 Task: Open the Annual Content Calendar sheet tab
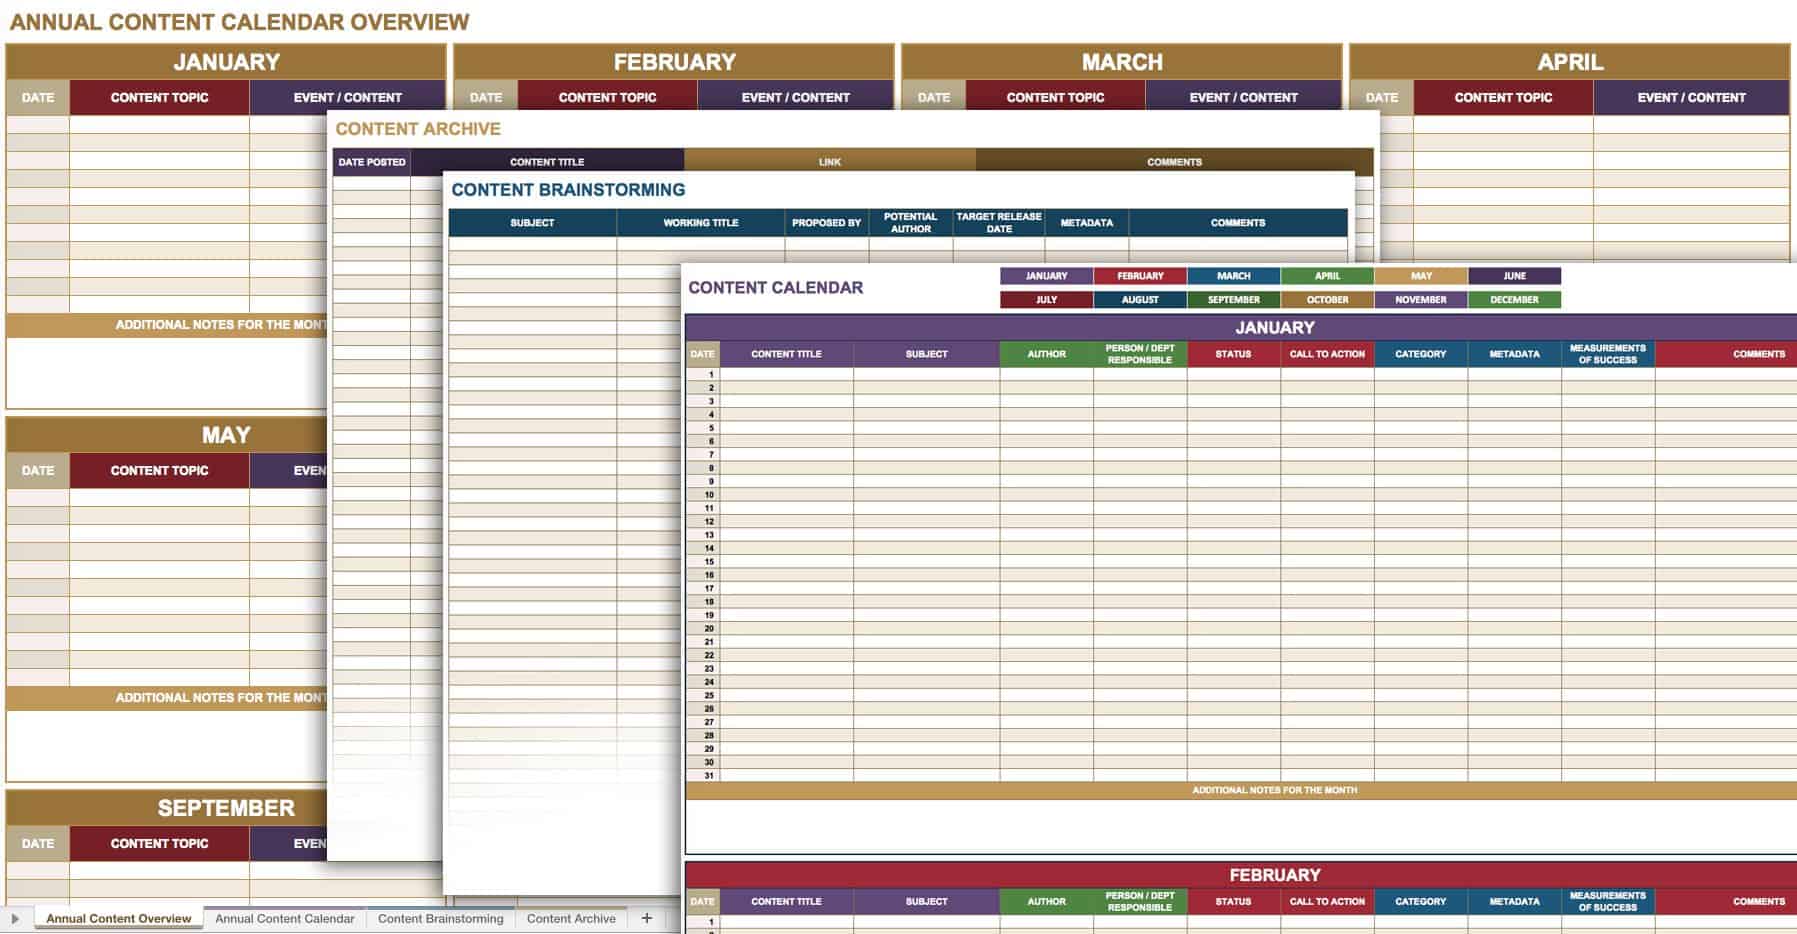284,918
